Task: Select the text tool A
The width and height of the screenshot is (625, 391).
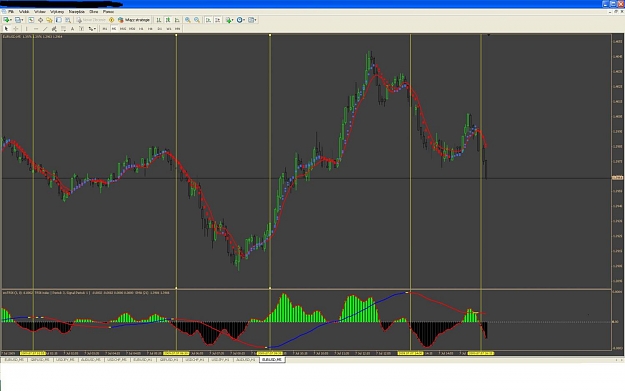Action: tap(72, 29)
